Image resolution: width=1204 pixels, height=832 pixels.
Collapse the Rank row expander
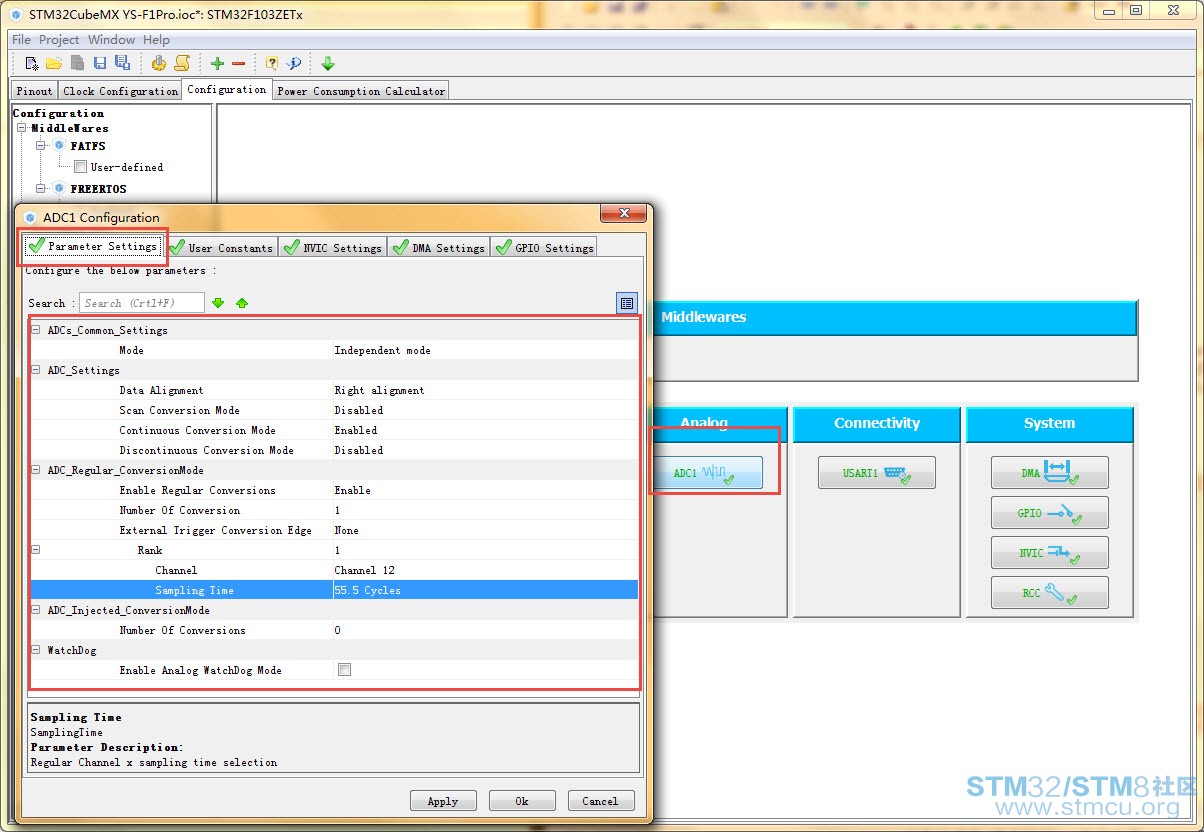point(36,550)
